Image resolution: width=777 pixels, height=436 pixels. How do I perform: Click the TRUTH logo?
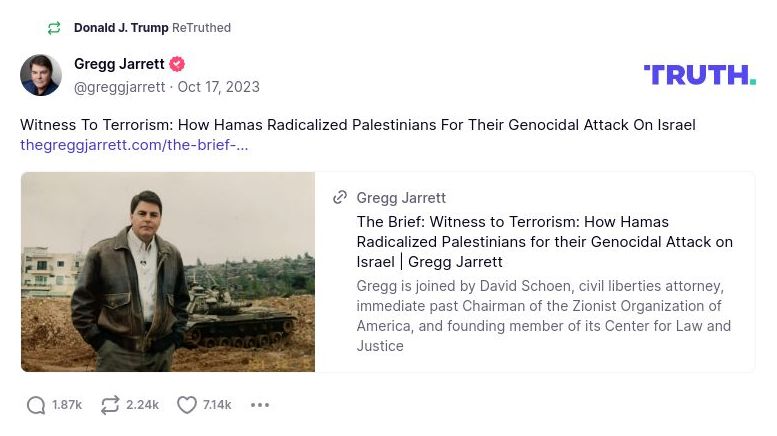click(x=699, y=75)
